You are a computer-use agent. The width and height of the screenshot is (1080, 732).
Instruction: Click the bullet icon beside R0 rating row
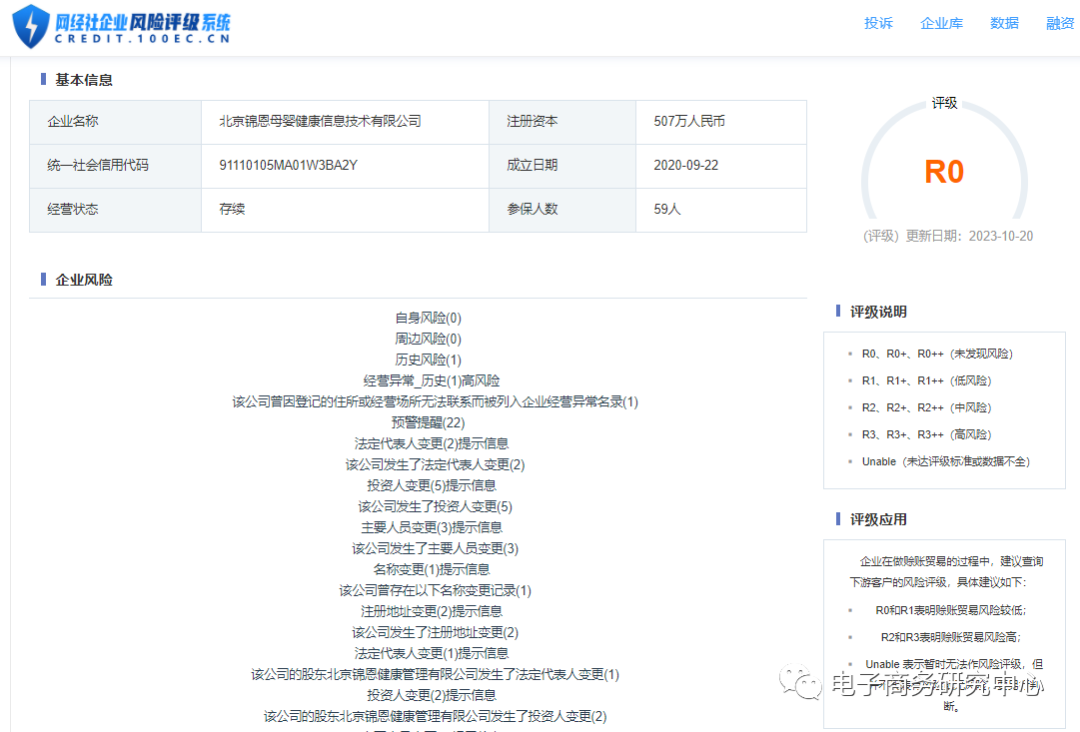852,353
